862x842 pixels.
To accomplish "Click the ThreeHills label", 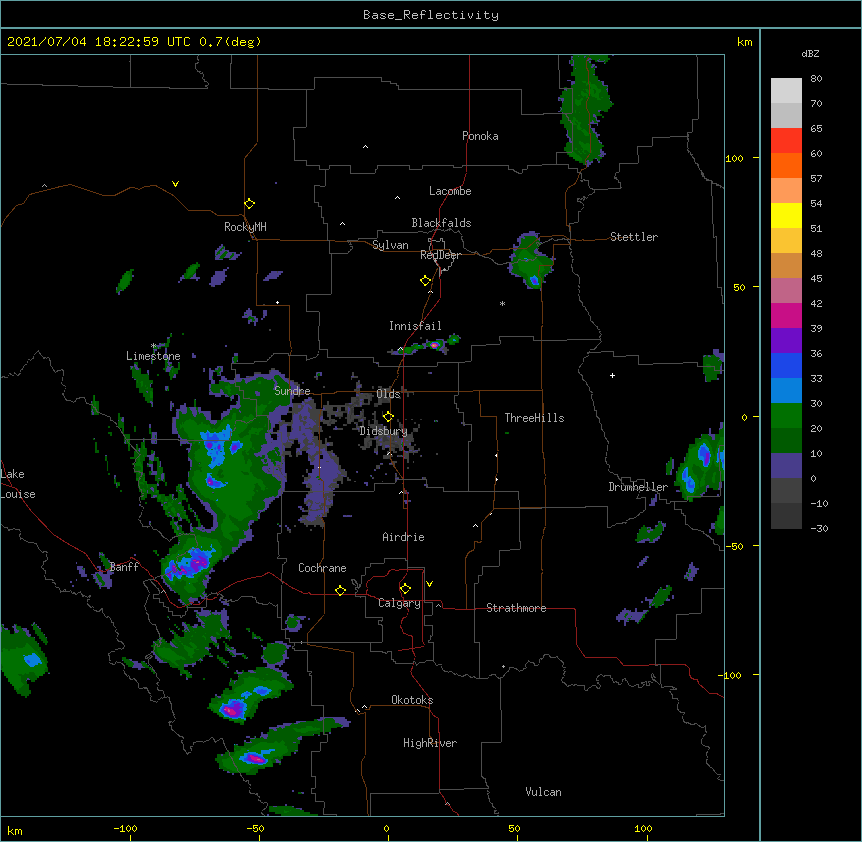I will point(534,418).
